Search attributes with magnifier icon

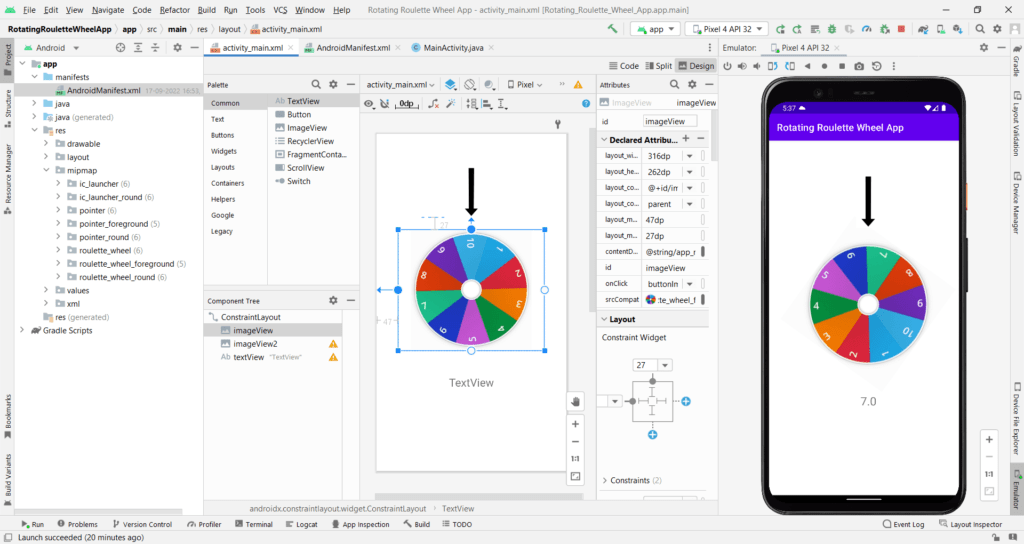coord(675,84)
